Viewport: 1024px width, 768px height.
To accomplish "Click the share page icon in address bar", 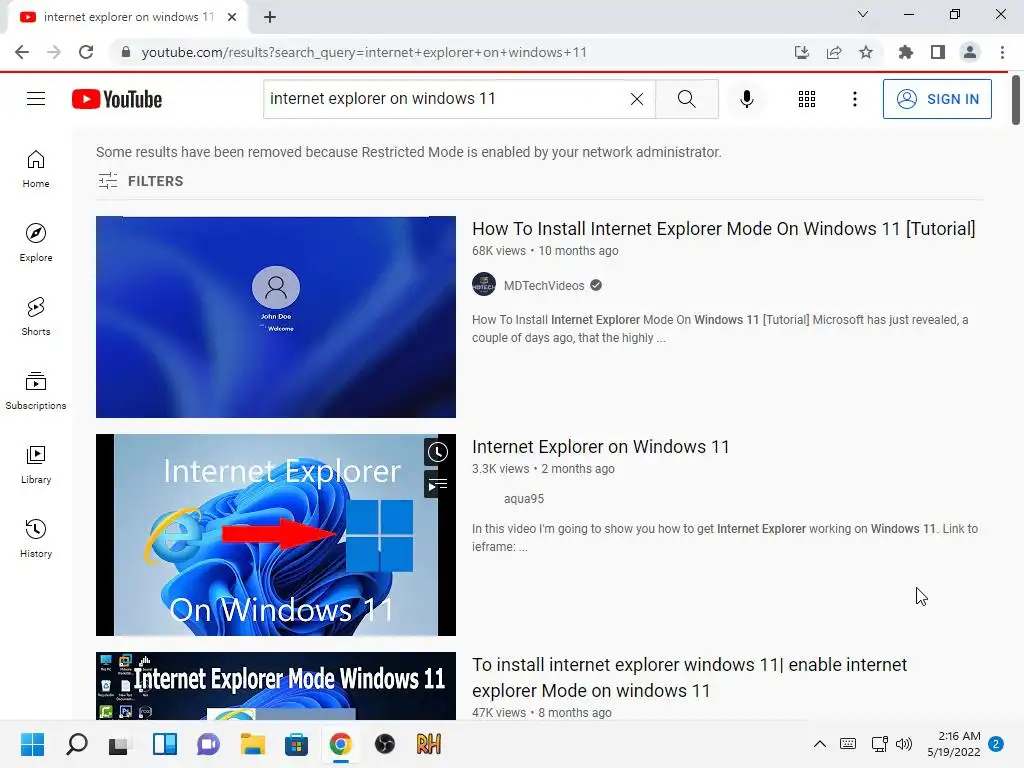I will (834, 52).
